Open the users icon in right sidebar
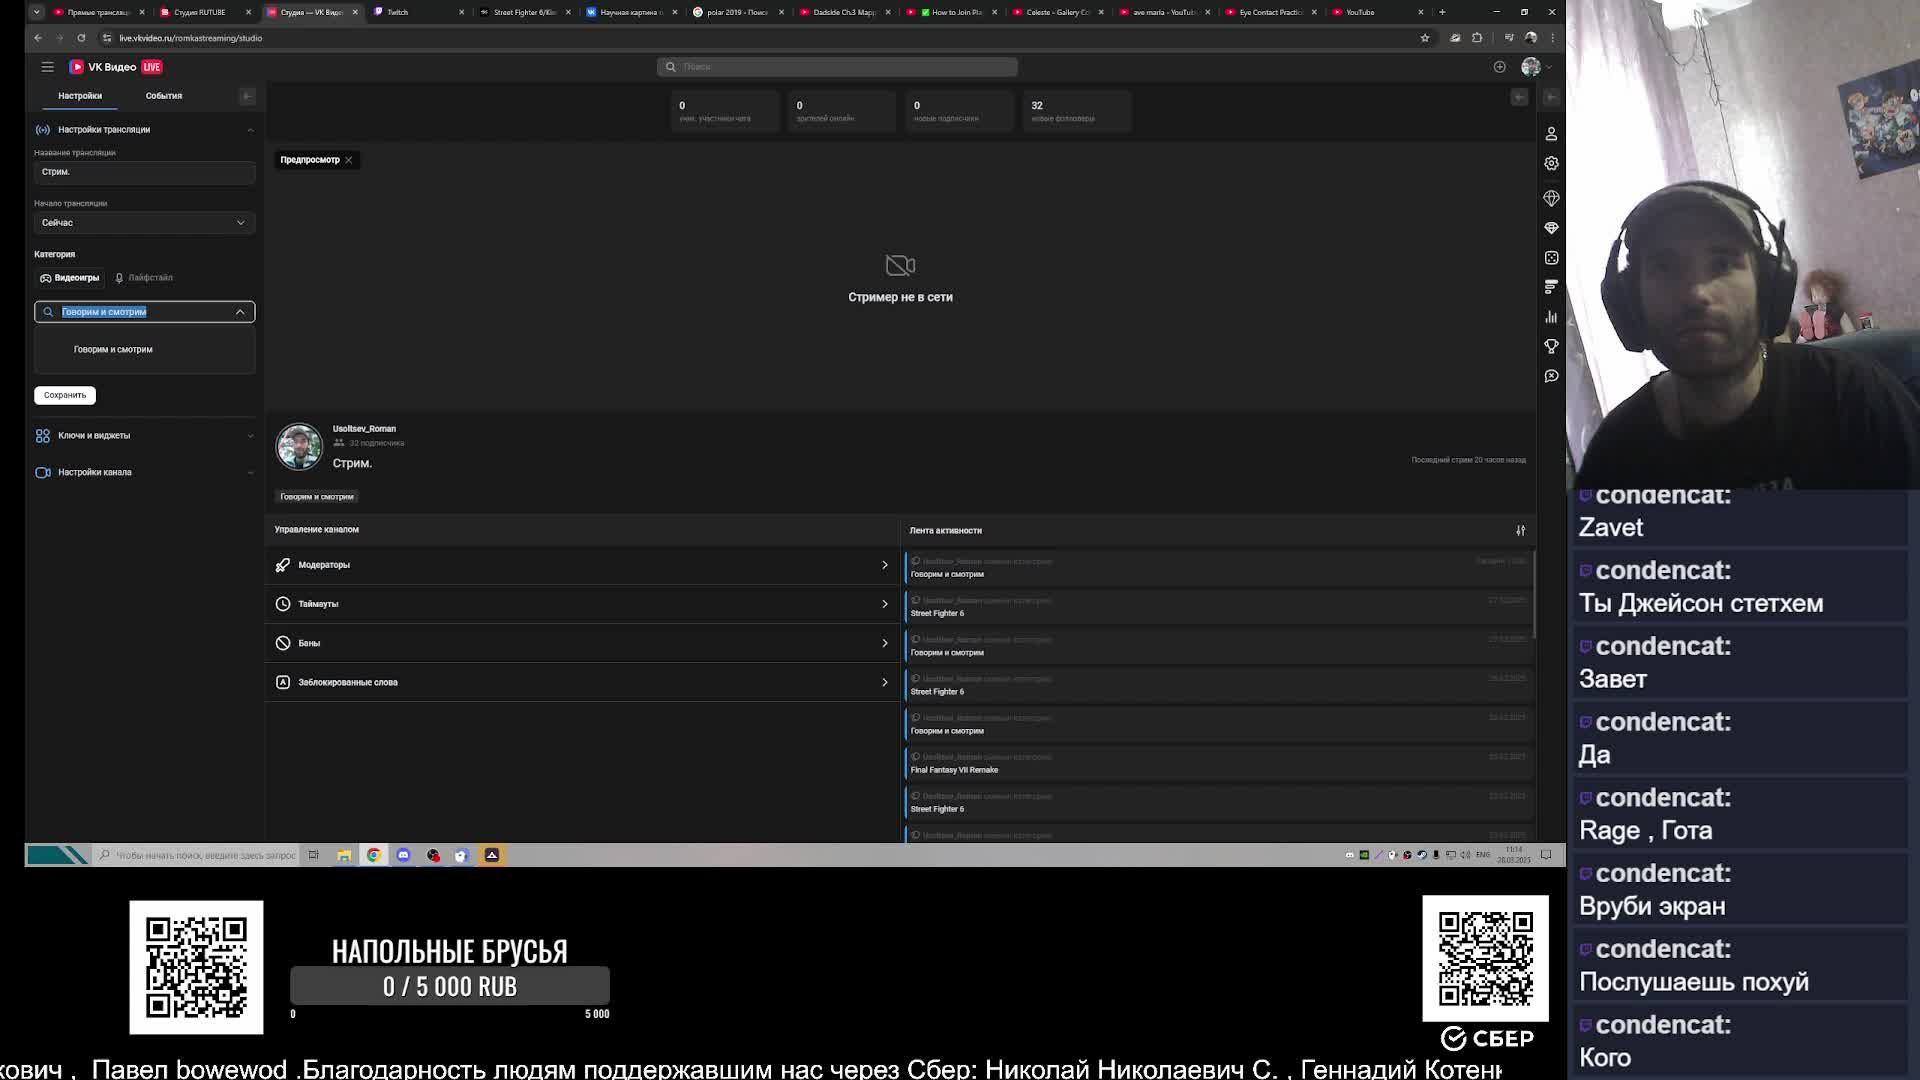Image resolution: width=1920 pixels, height=1080 pixels. click(x=1551, y=134)
